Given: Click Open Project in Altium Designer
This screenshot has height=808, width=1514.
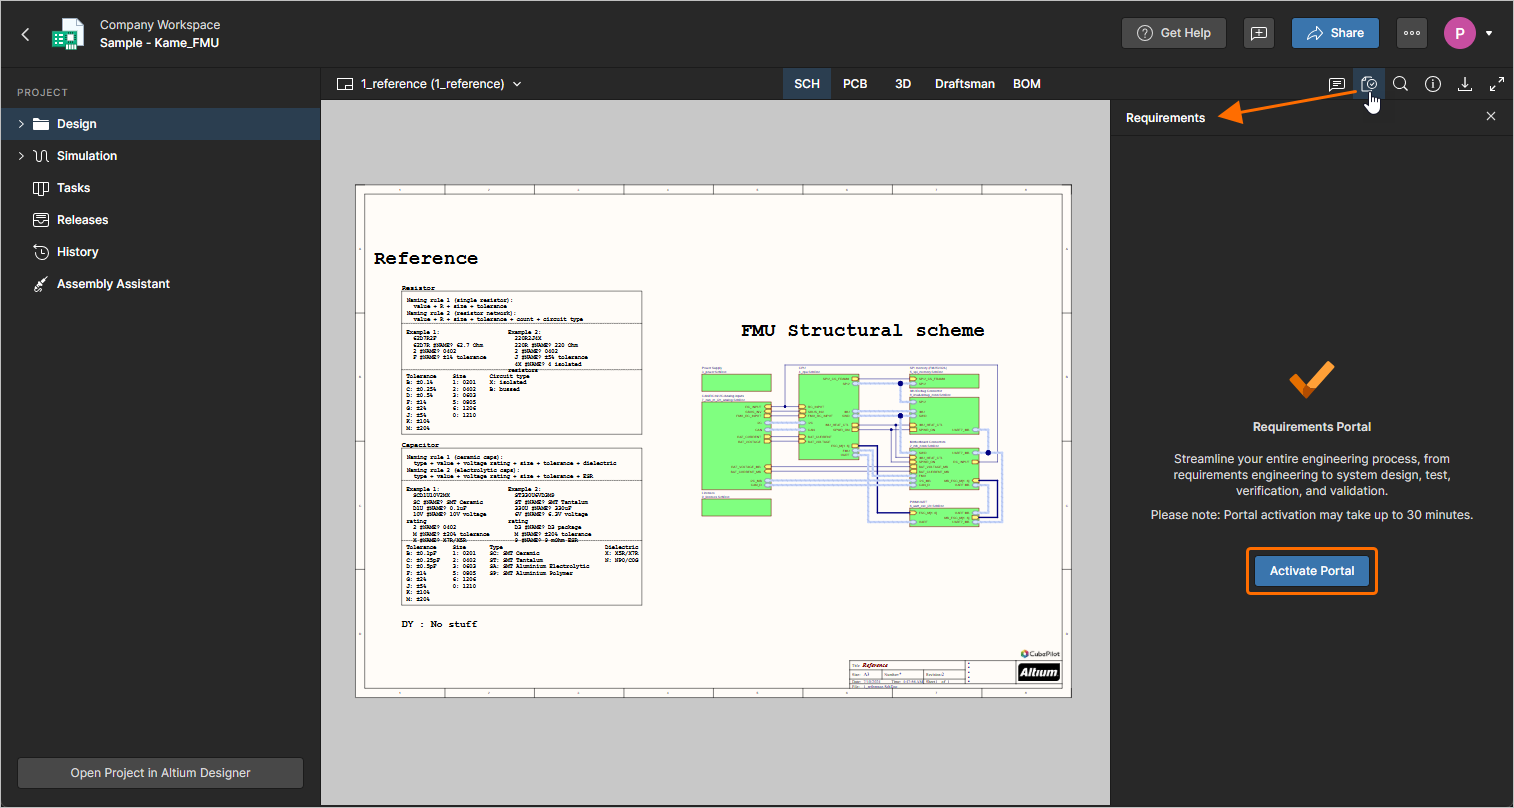Looking at the screenshot, I should coord(160,773).
